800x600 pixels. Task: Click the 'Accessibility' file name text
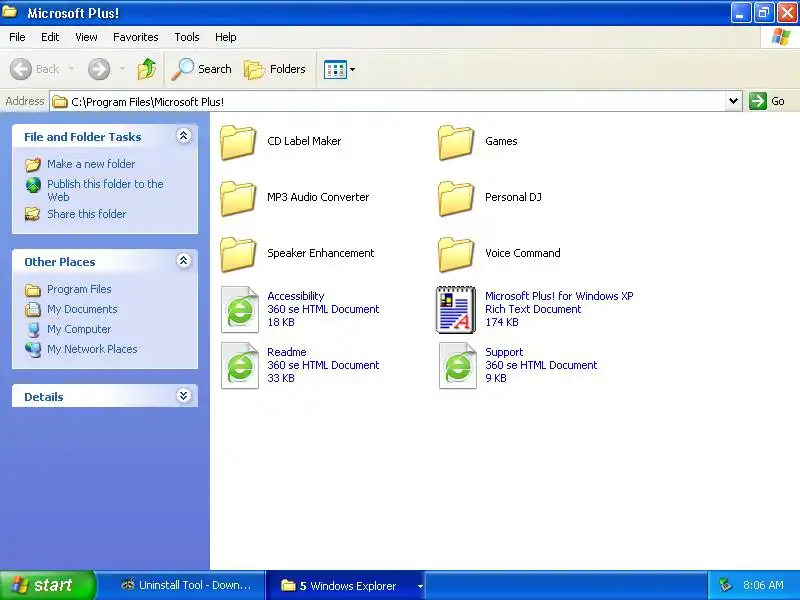[x=295, y=296]
